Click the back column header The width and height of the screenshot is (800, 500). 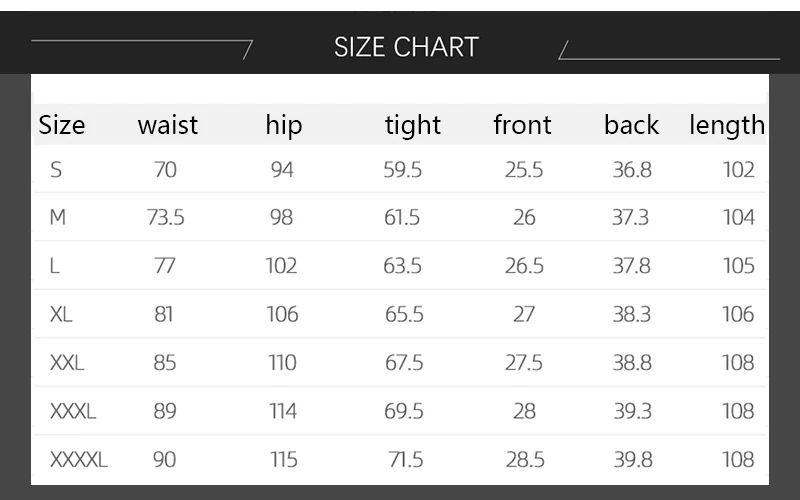click(632, 125)
